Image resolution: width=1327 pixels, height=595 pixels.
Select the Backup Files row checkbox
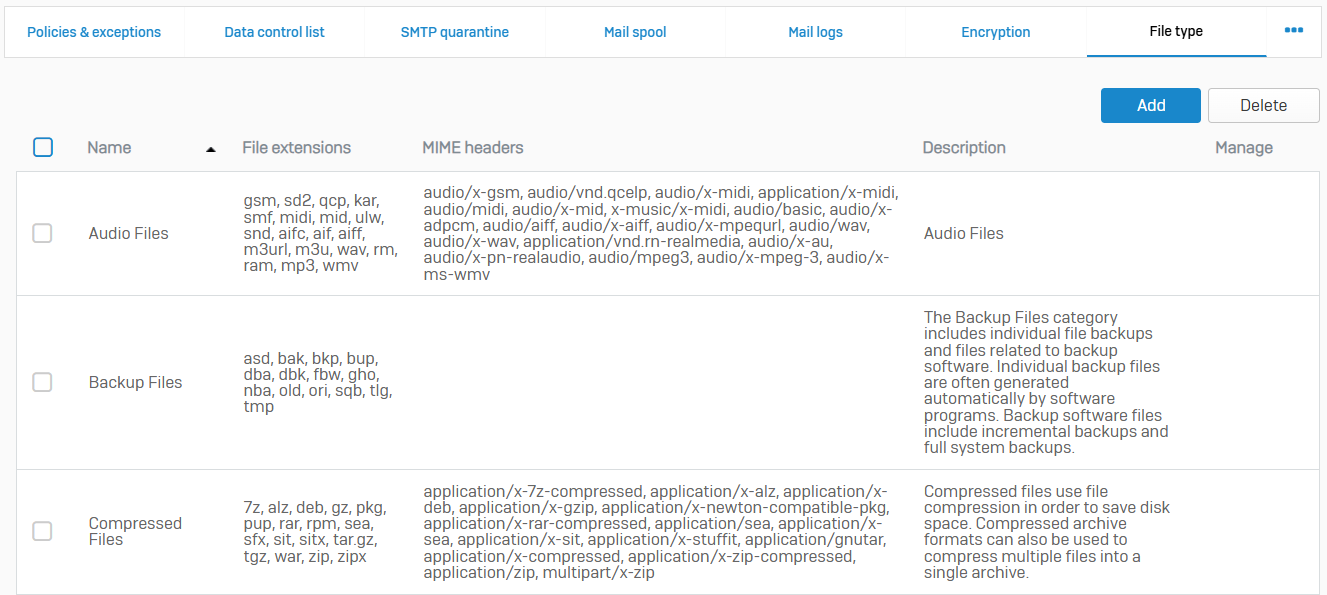tap(42, 382)
